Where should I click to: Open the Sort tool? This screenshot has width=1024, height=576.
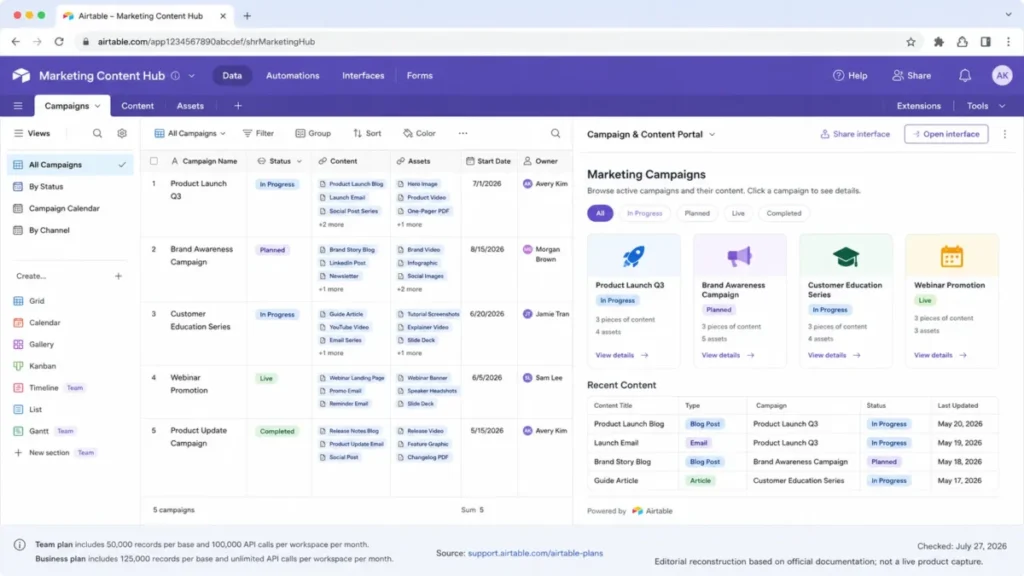[x=367, y=133]
